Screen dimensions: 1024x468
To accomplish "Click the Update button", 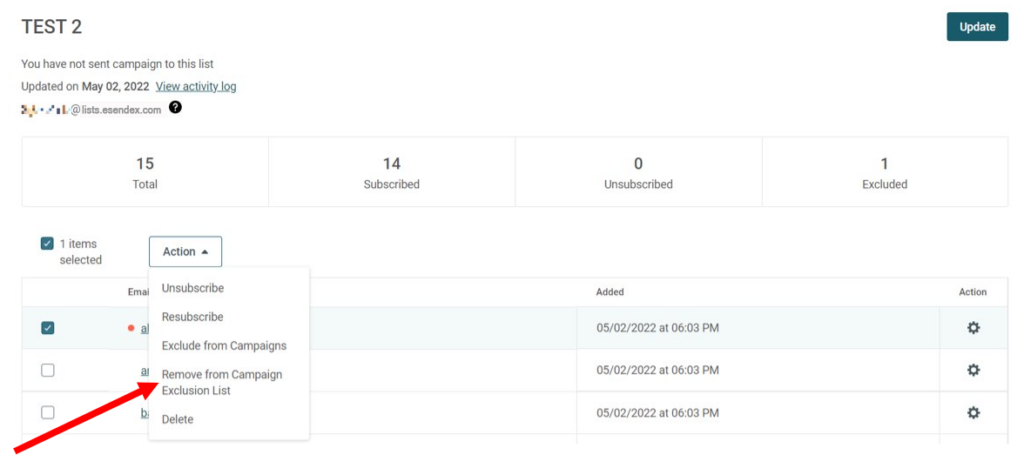I will pos(977,27).
